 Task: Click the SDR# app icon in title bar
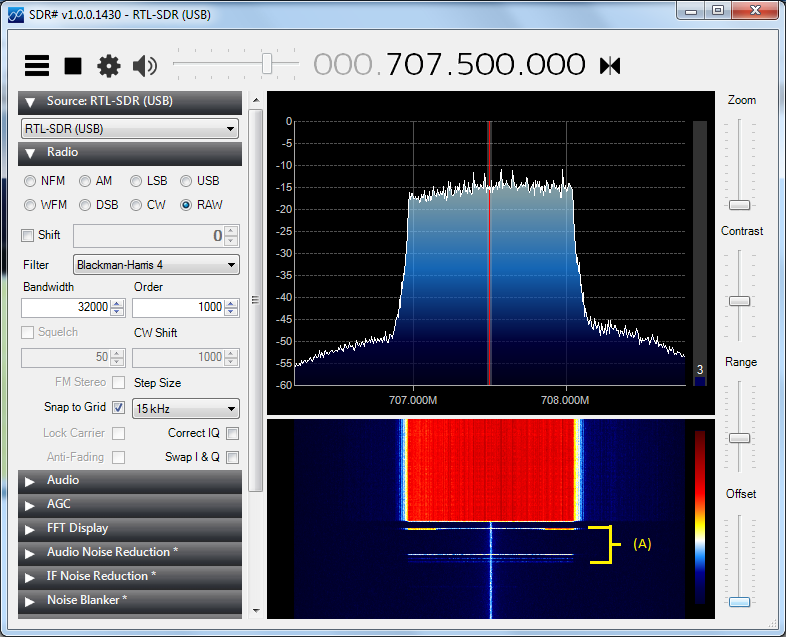point(16,15)
